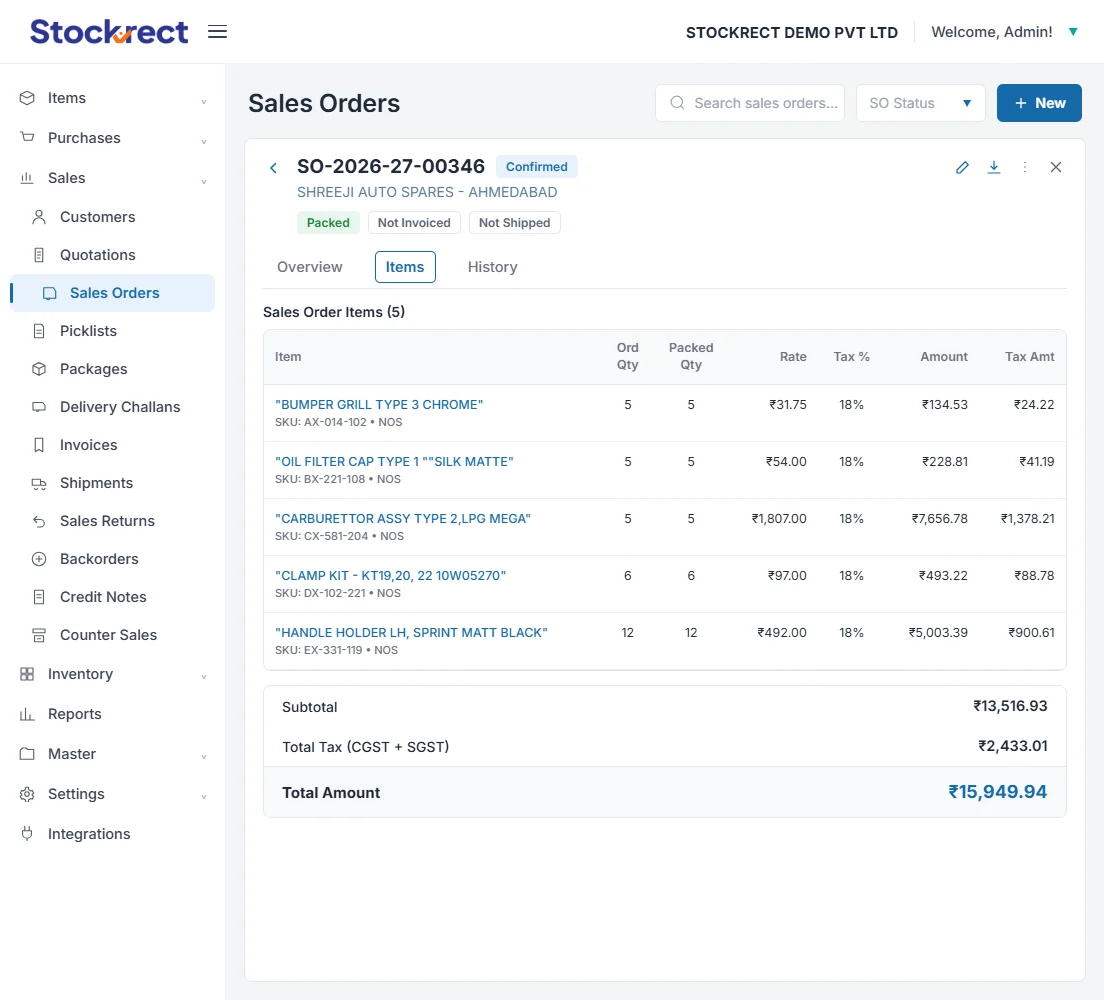The height and width of the screenshot is (1000, 1104).
Task: Open the three-dot more options menu
Action: click(1025, 167)
